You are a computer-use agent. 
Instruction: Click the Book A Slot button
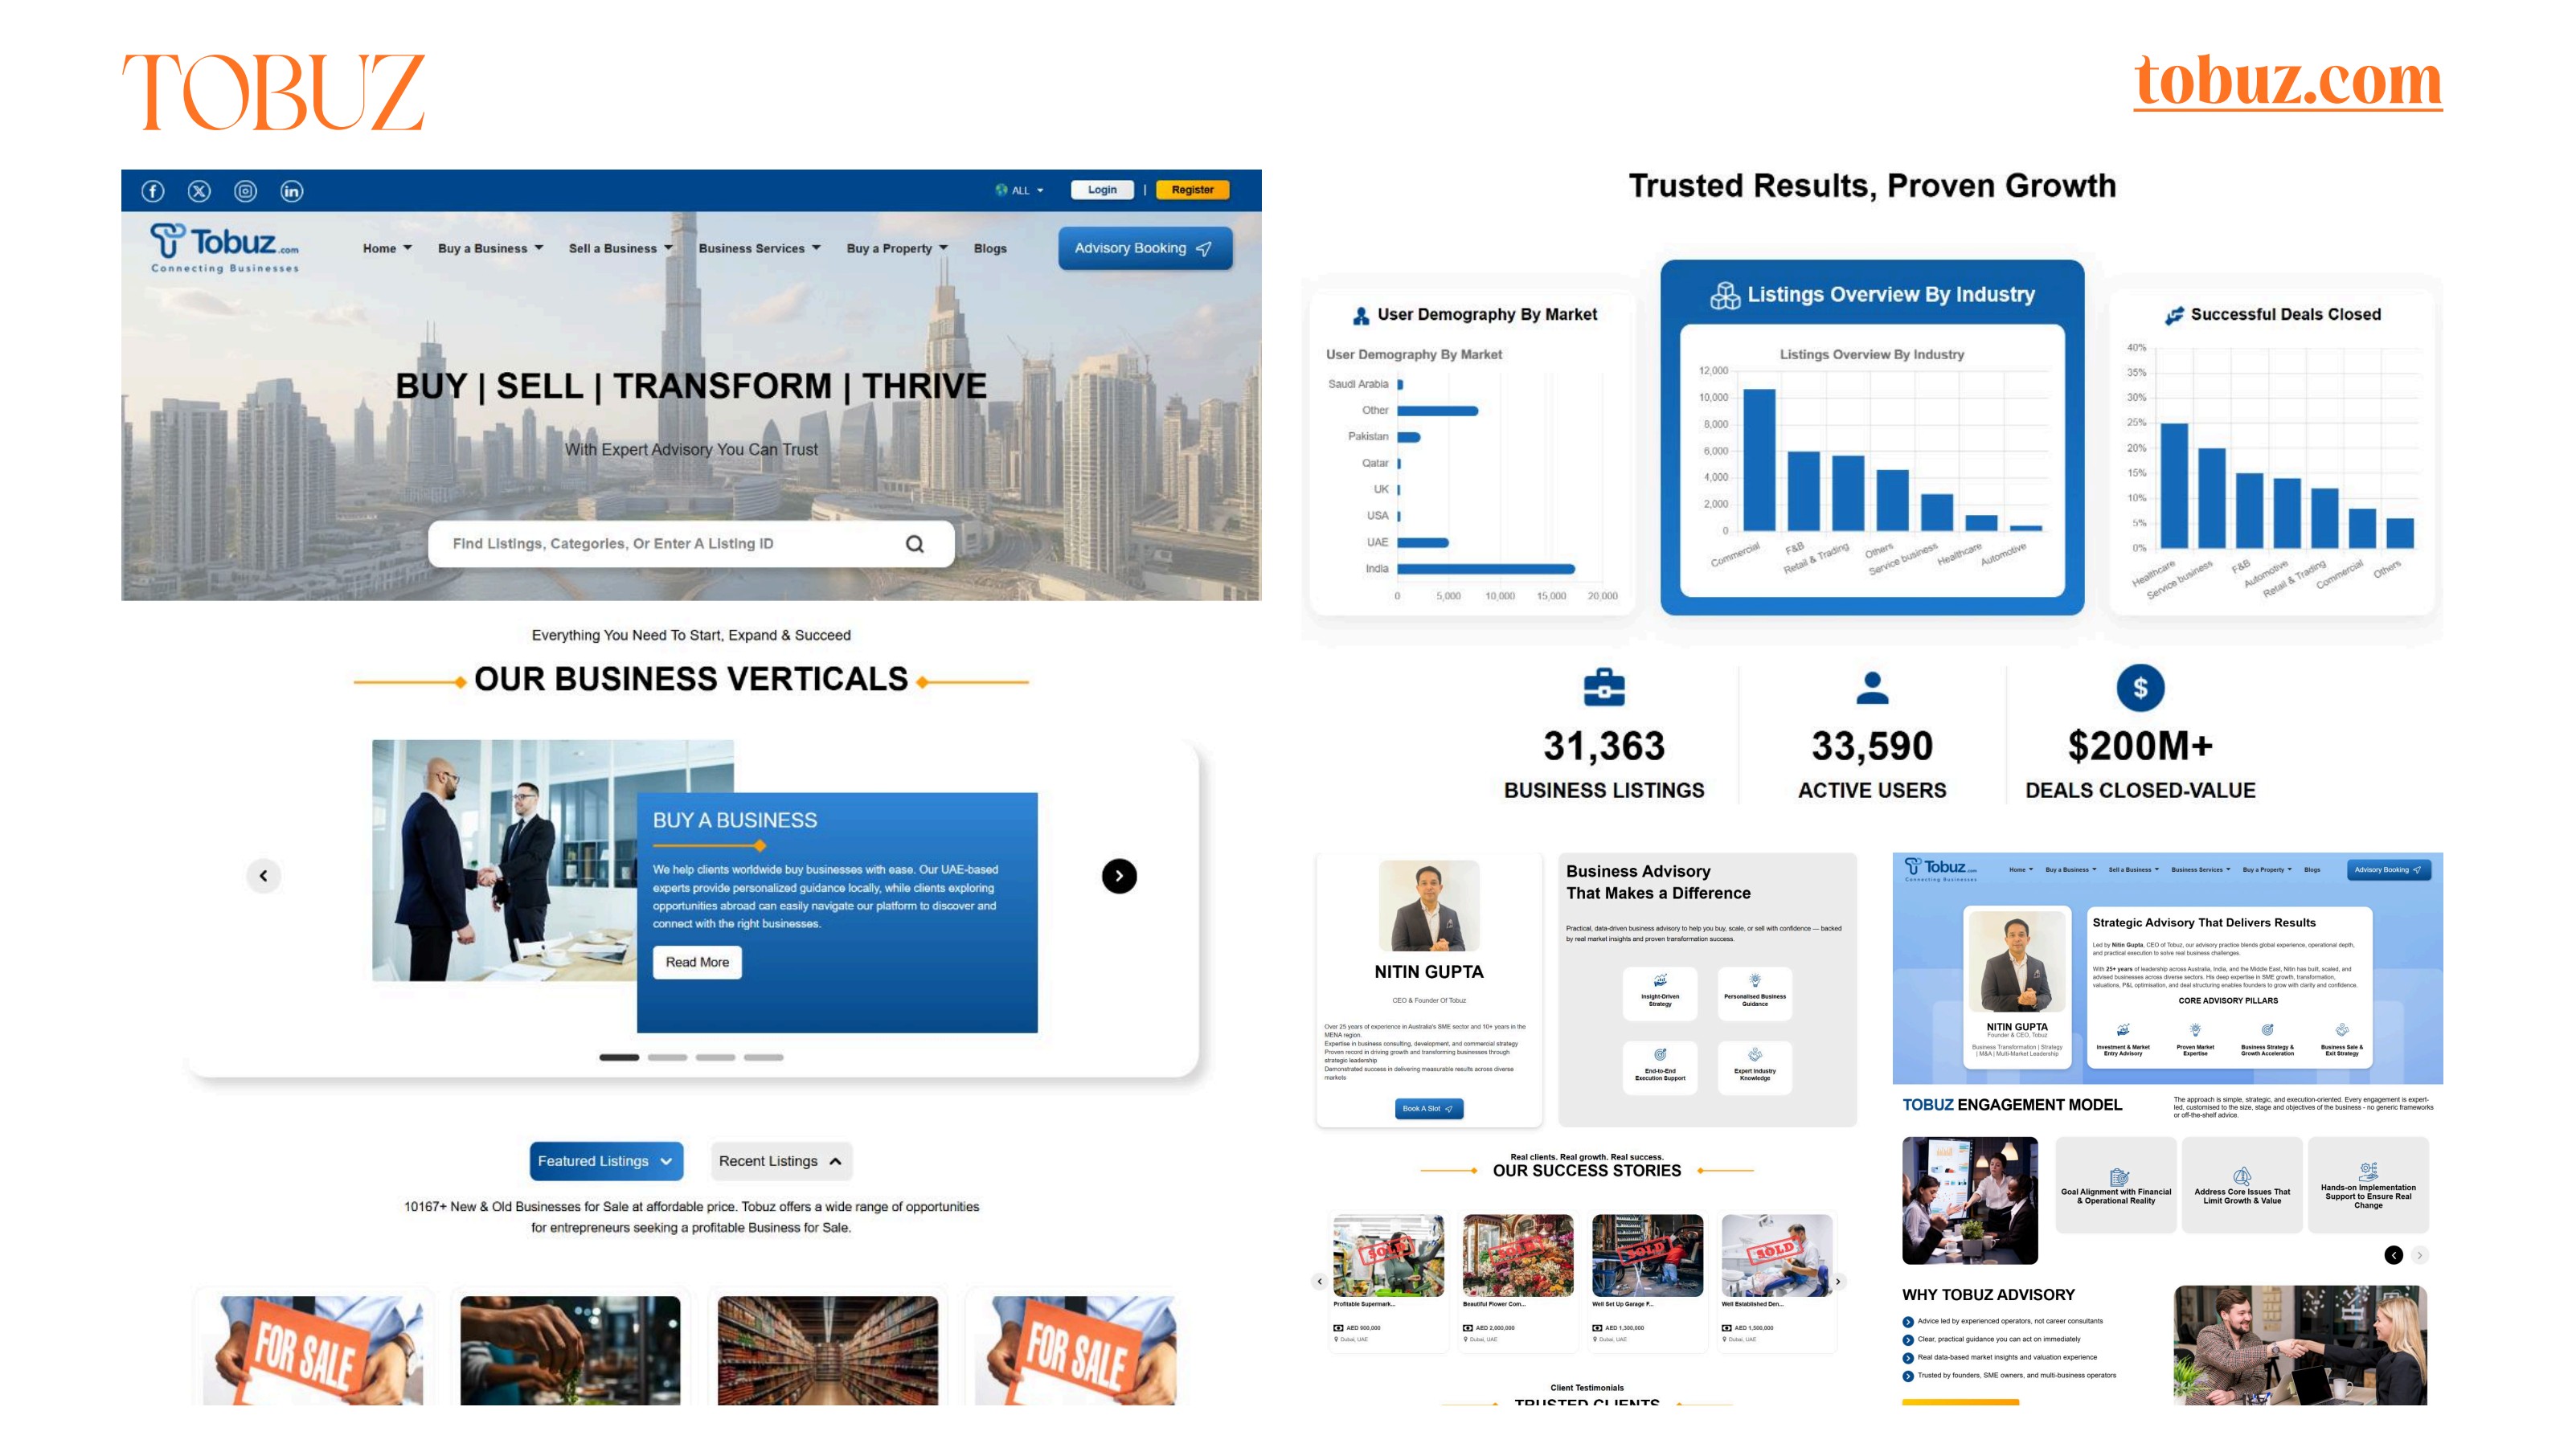point(1428,1108)
